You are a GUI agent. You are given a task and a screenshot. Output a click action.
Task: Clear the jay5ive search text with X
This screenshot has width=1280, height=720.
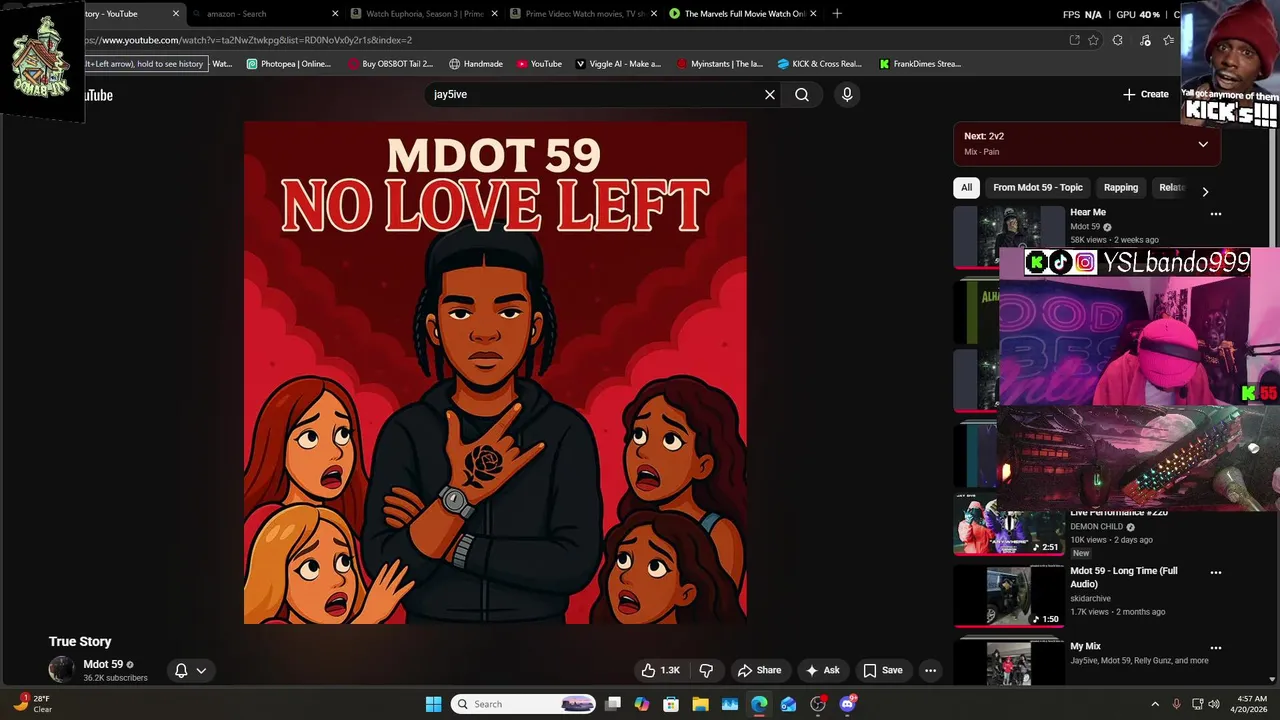(770, 94)
